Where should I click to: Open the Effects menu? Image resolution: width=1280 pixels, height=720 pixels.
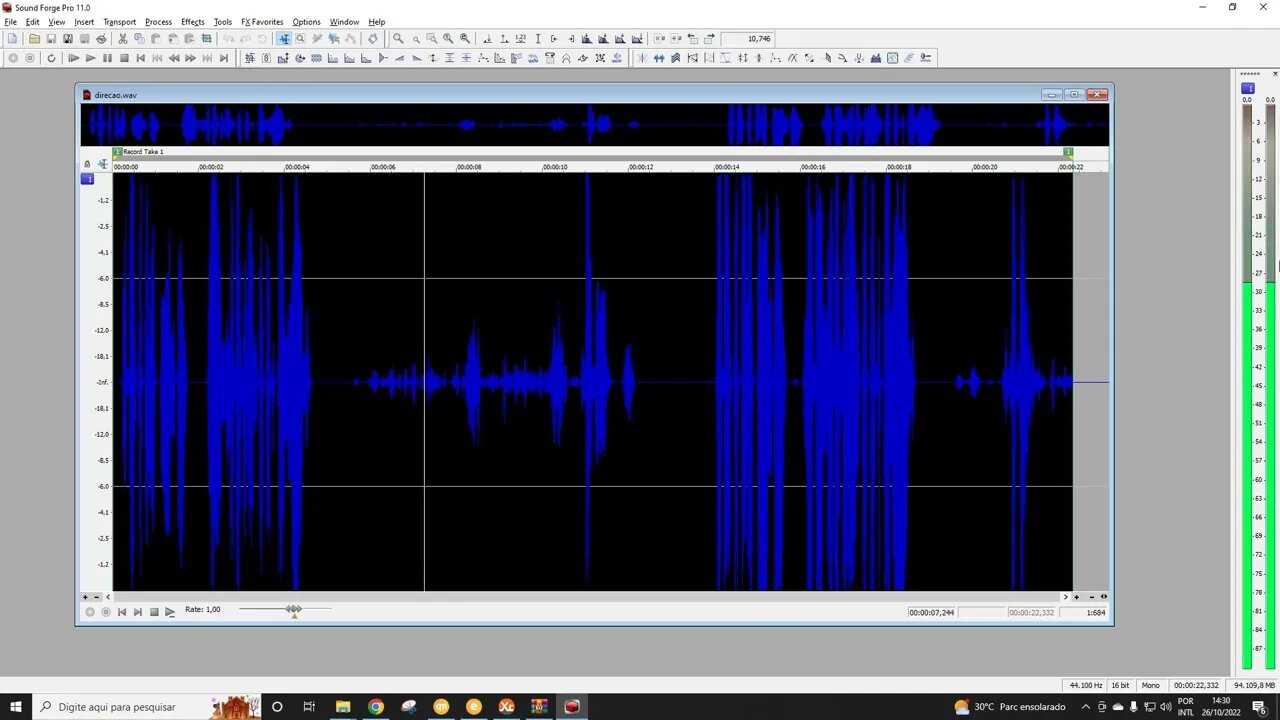tap(192, 22)
